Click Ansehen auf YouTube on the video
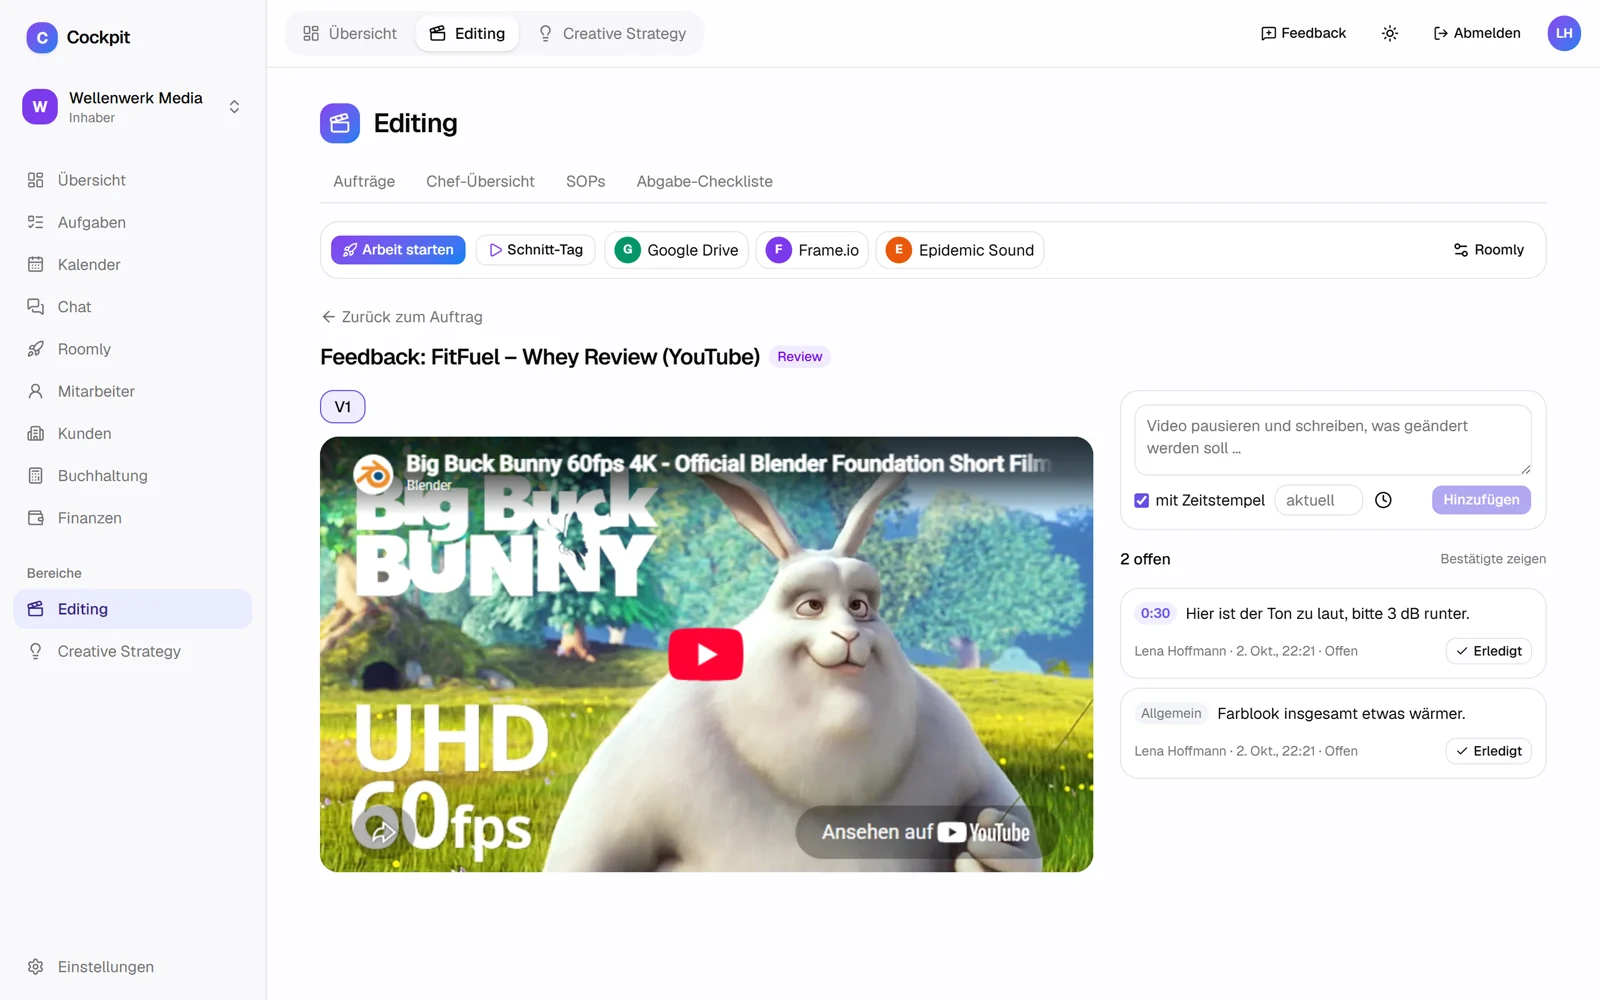 pyautogui.click(x=925, y=832)
